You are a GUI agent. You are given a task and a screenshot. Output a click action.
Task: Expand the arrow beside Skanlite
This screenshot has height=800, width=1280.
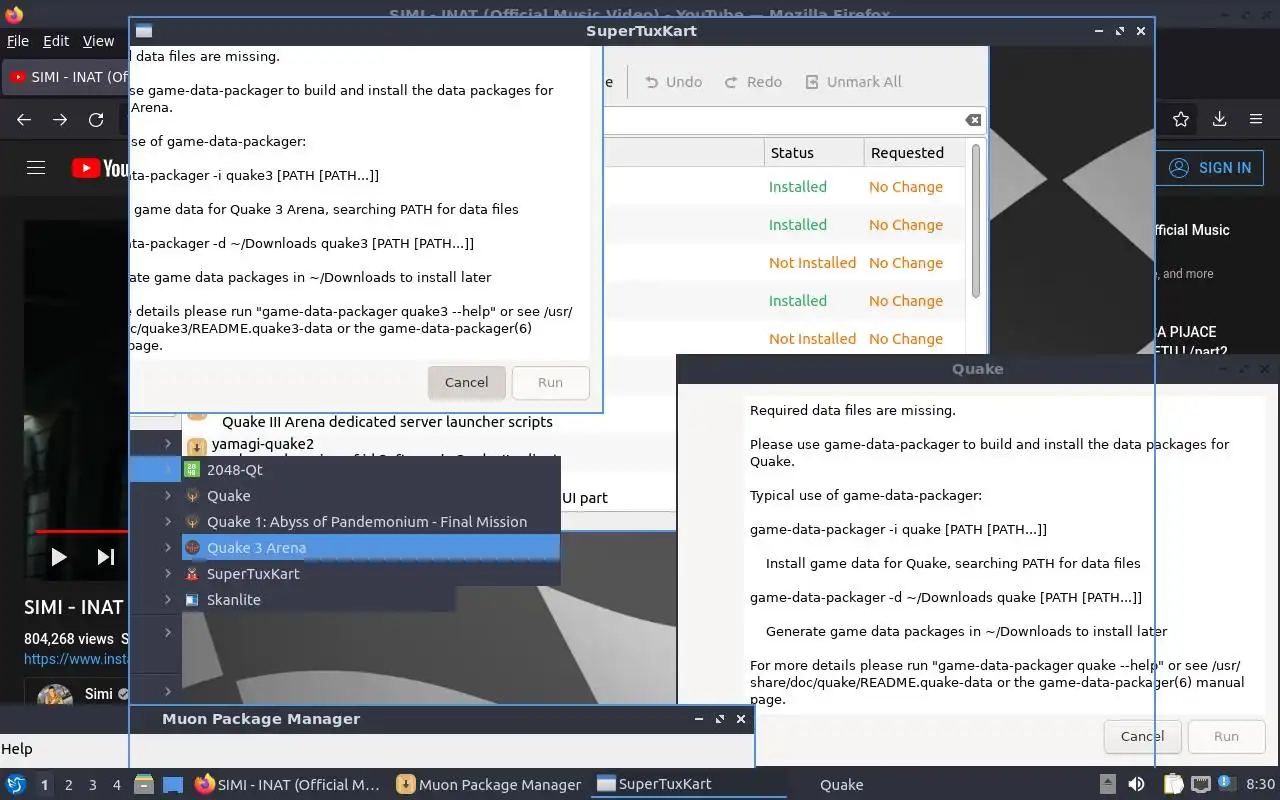(168, 599)
